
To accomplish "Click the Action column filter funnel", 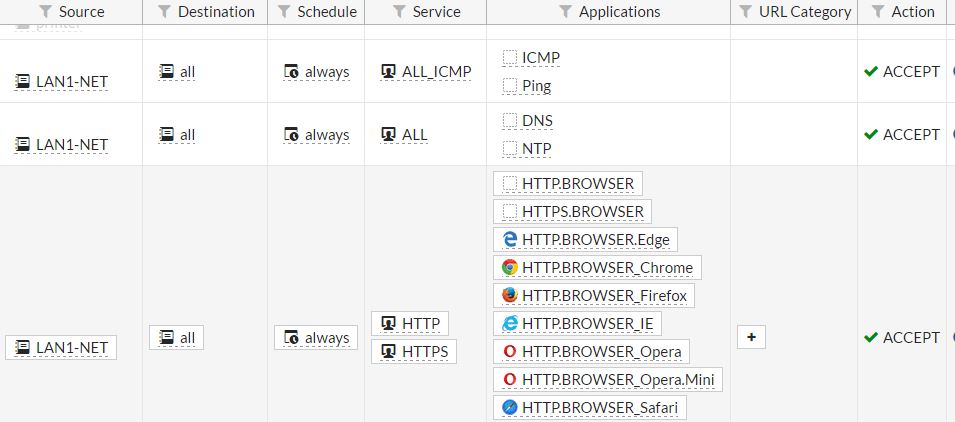I will point(877,12).
